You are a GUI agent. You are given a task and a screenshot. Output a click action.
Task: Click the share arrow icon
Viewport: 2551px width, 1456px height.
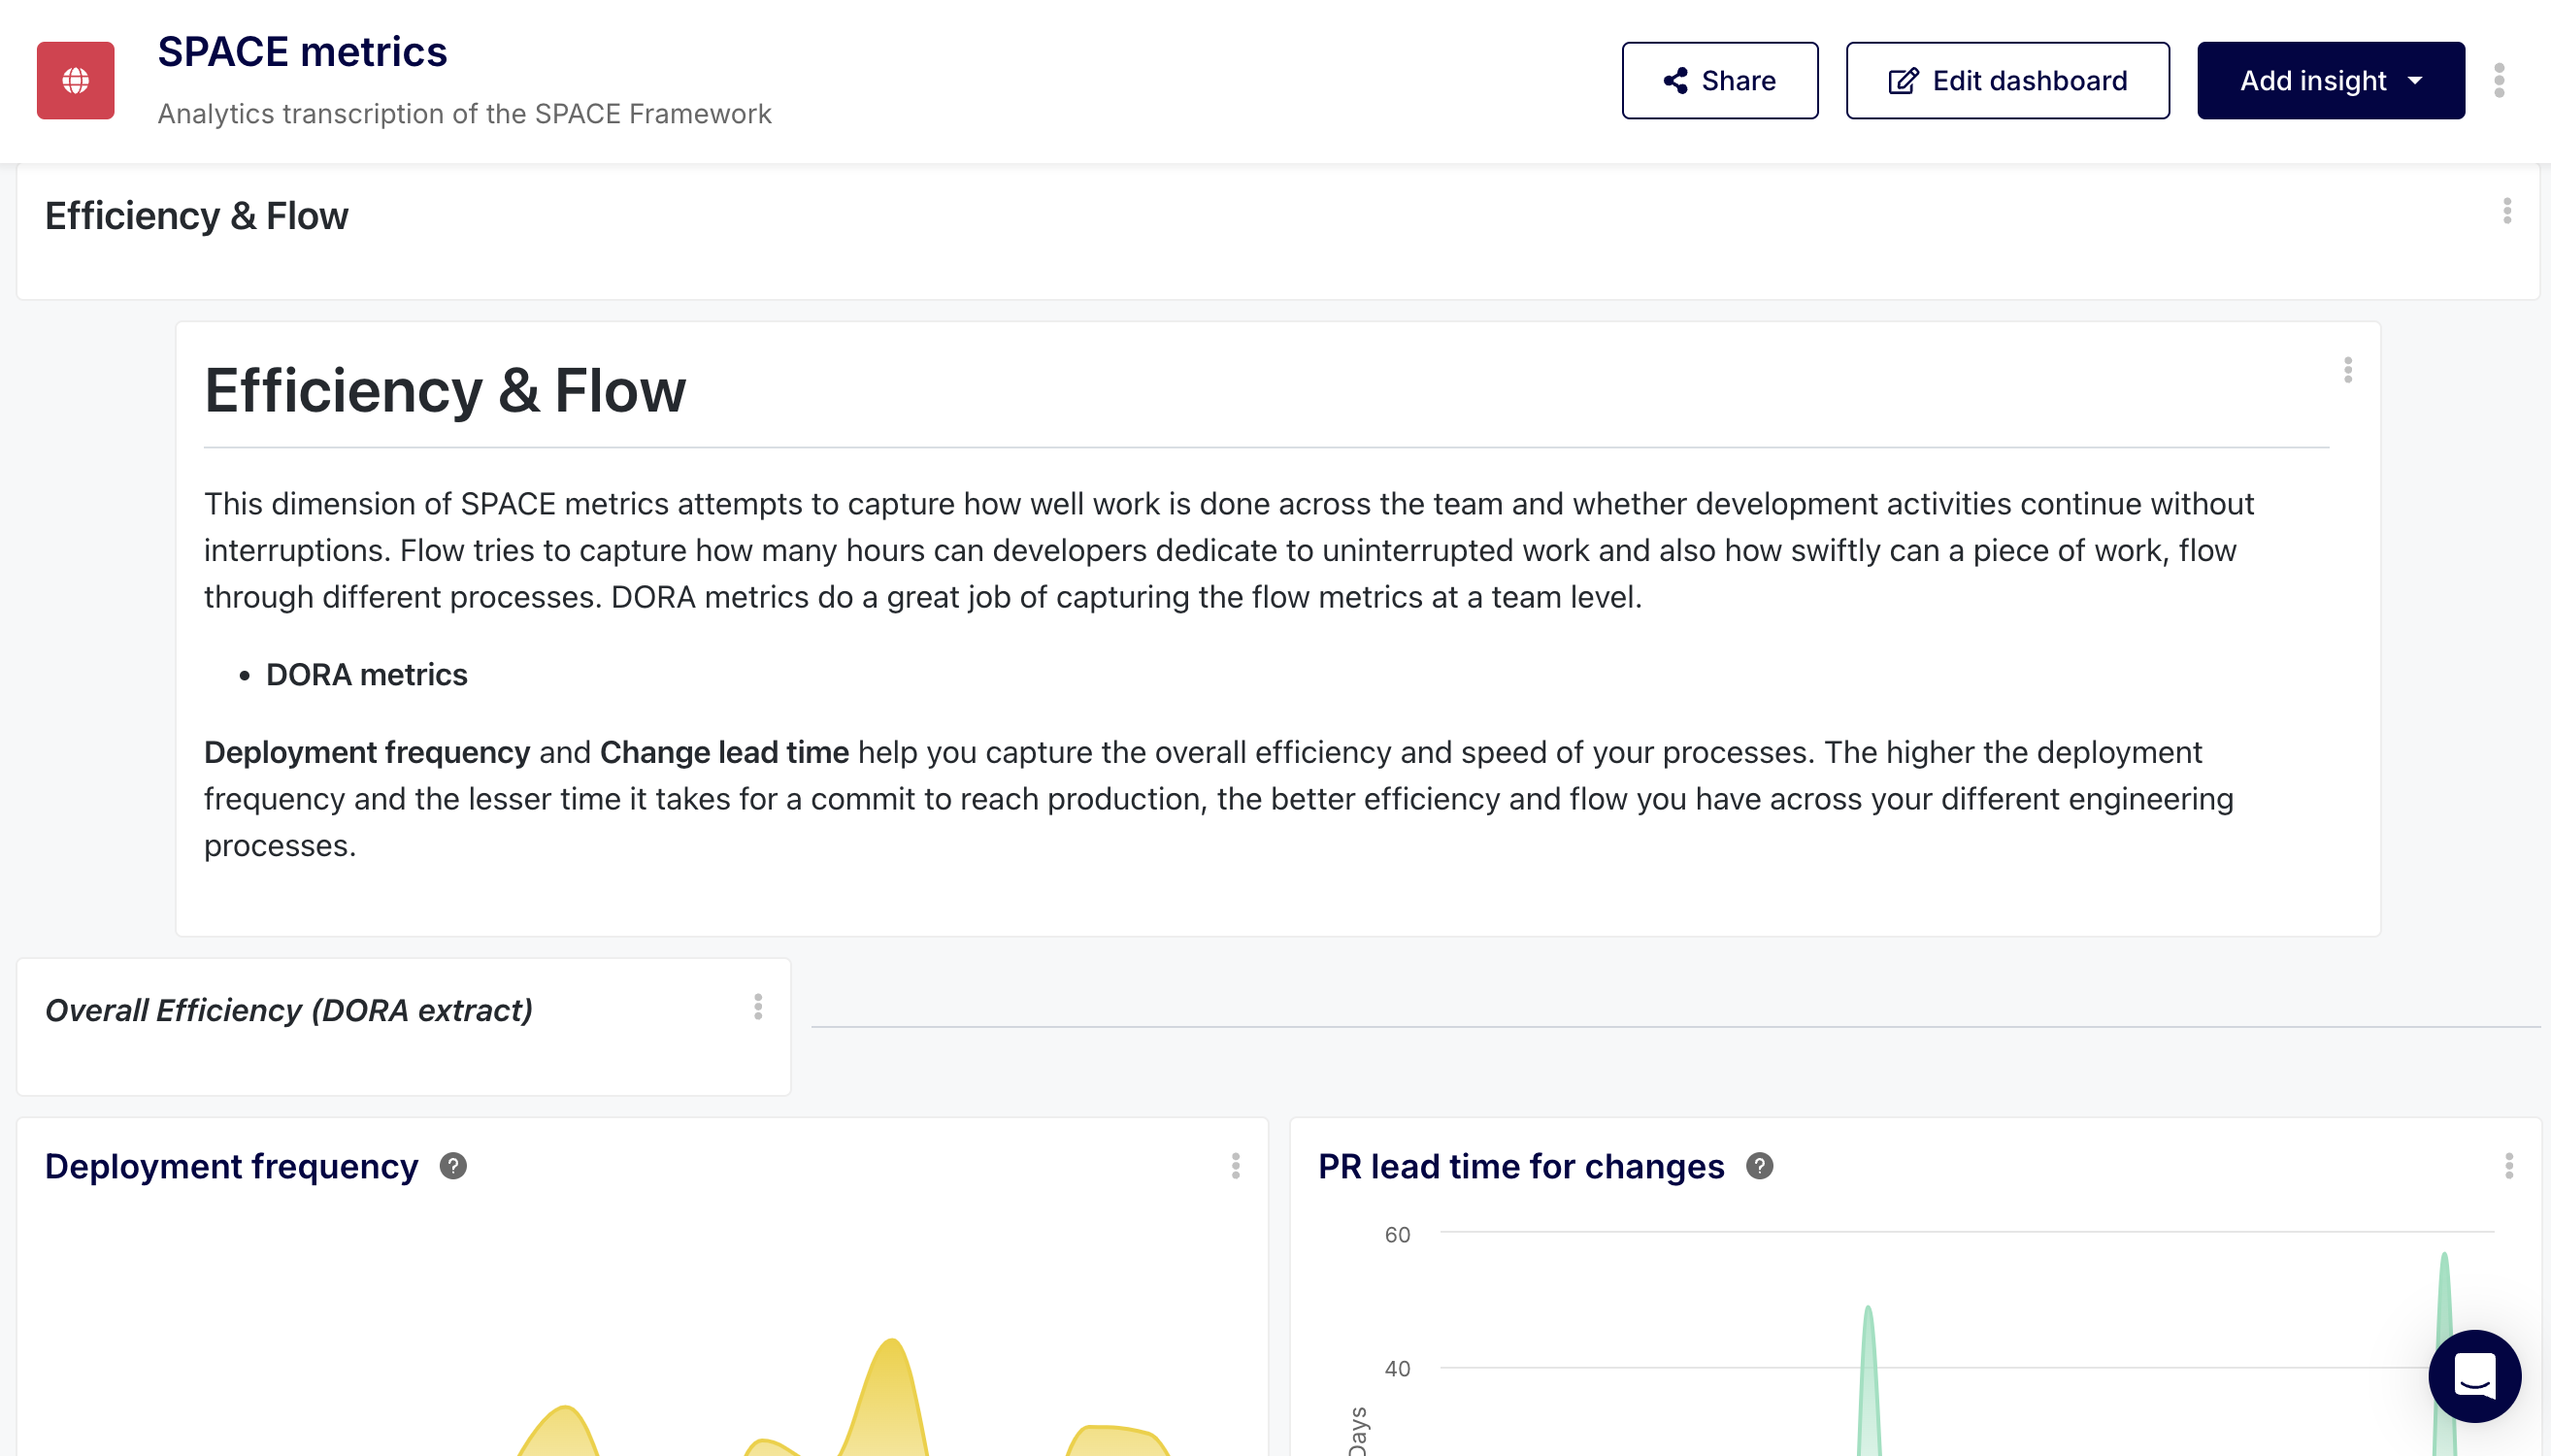(1675, 80)
